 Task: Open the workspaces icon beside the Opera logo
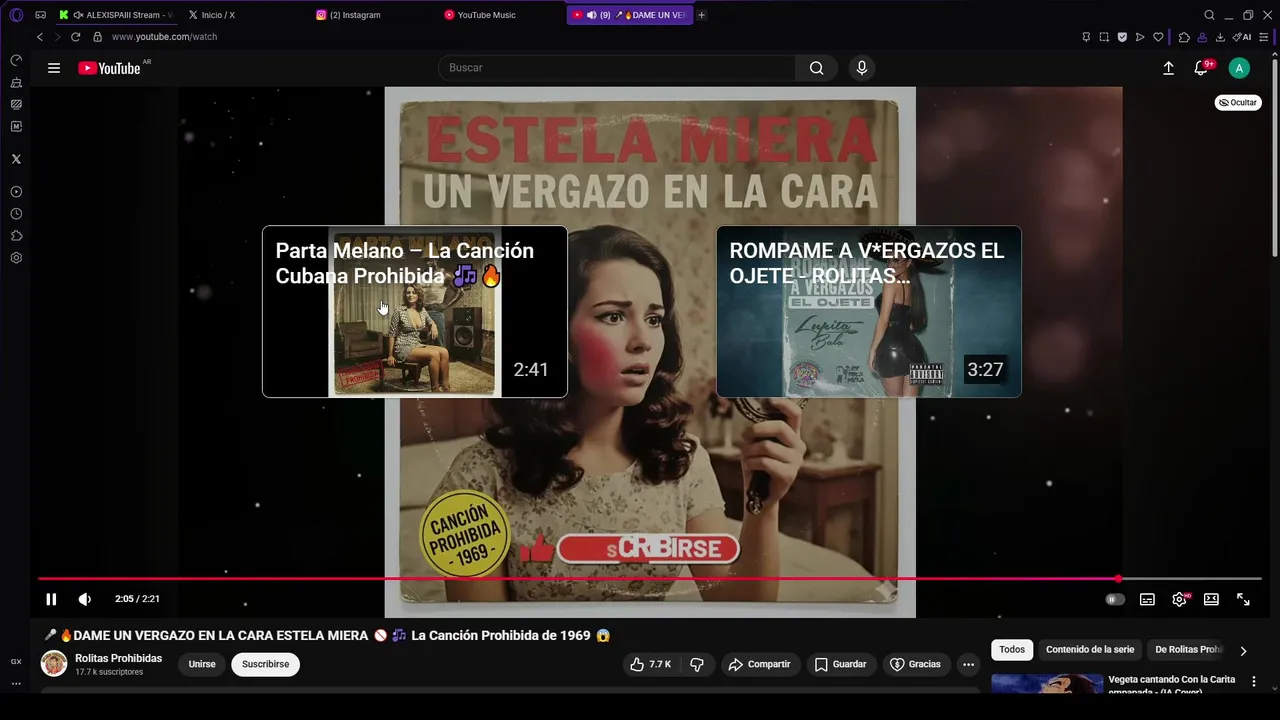pos(40,15)
